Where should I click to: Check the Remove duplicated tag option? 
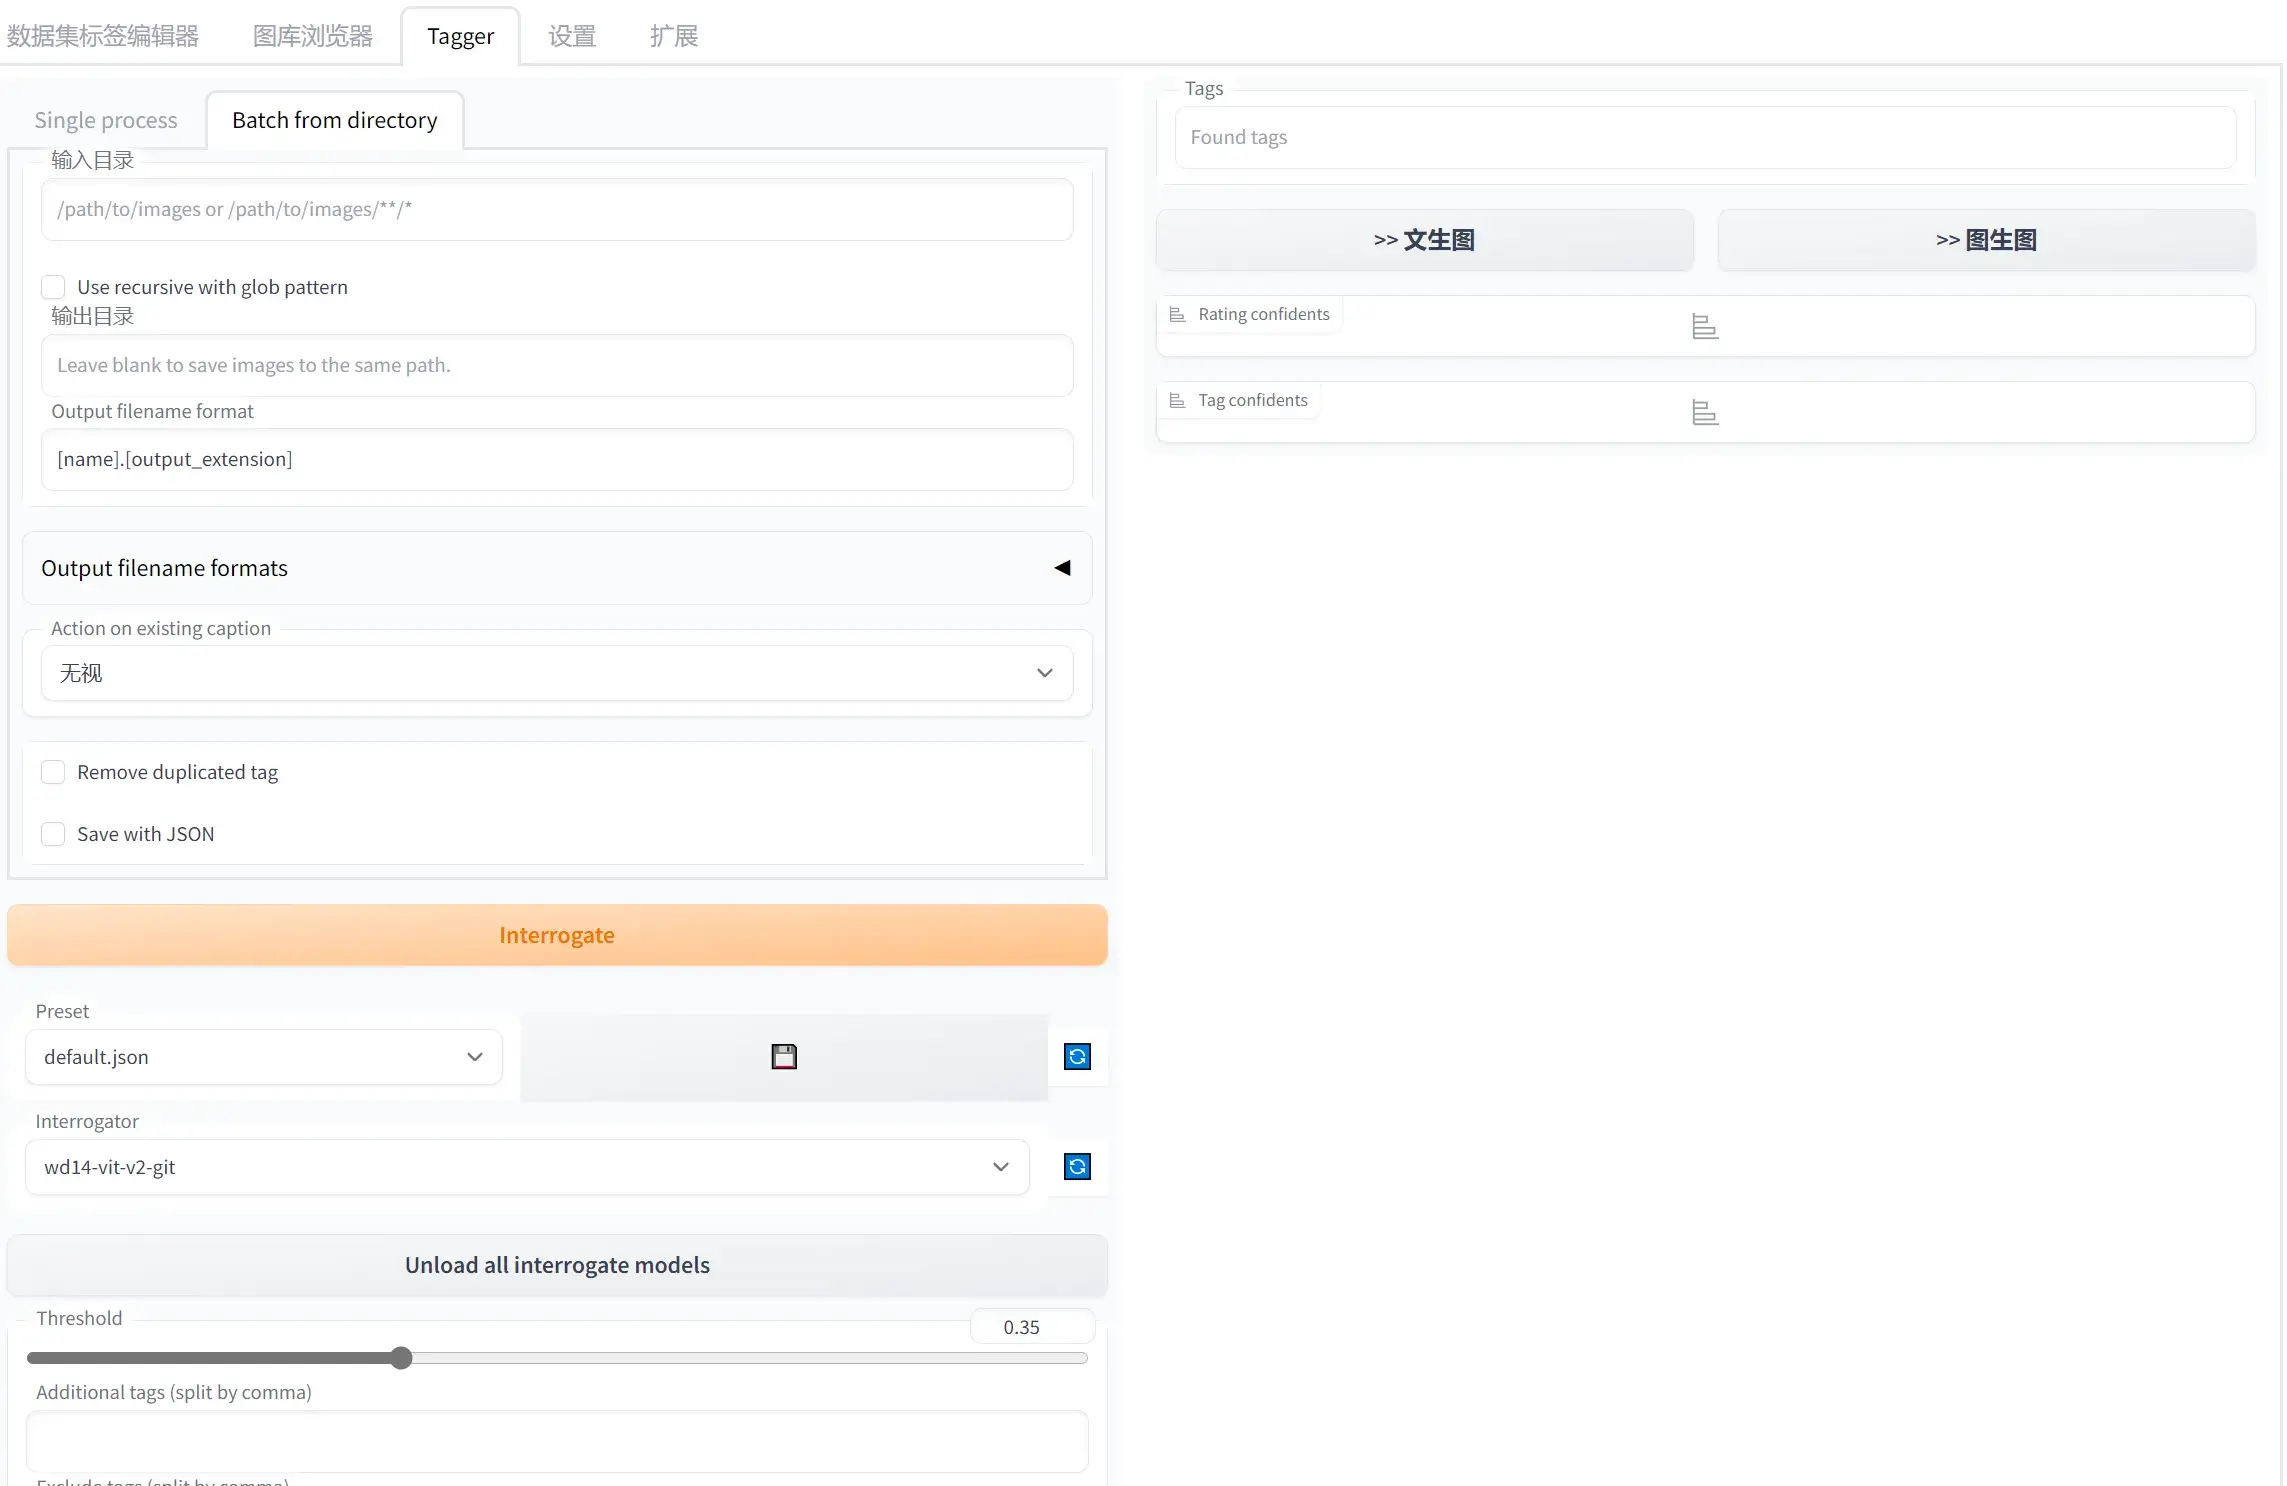tap(53, 773)
